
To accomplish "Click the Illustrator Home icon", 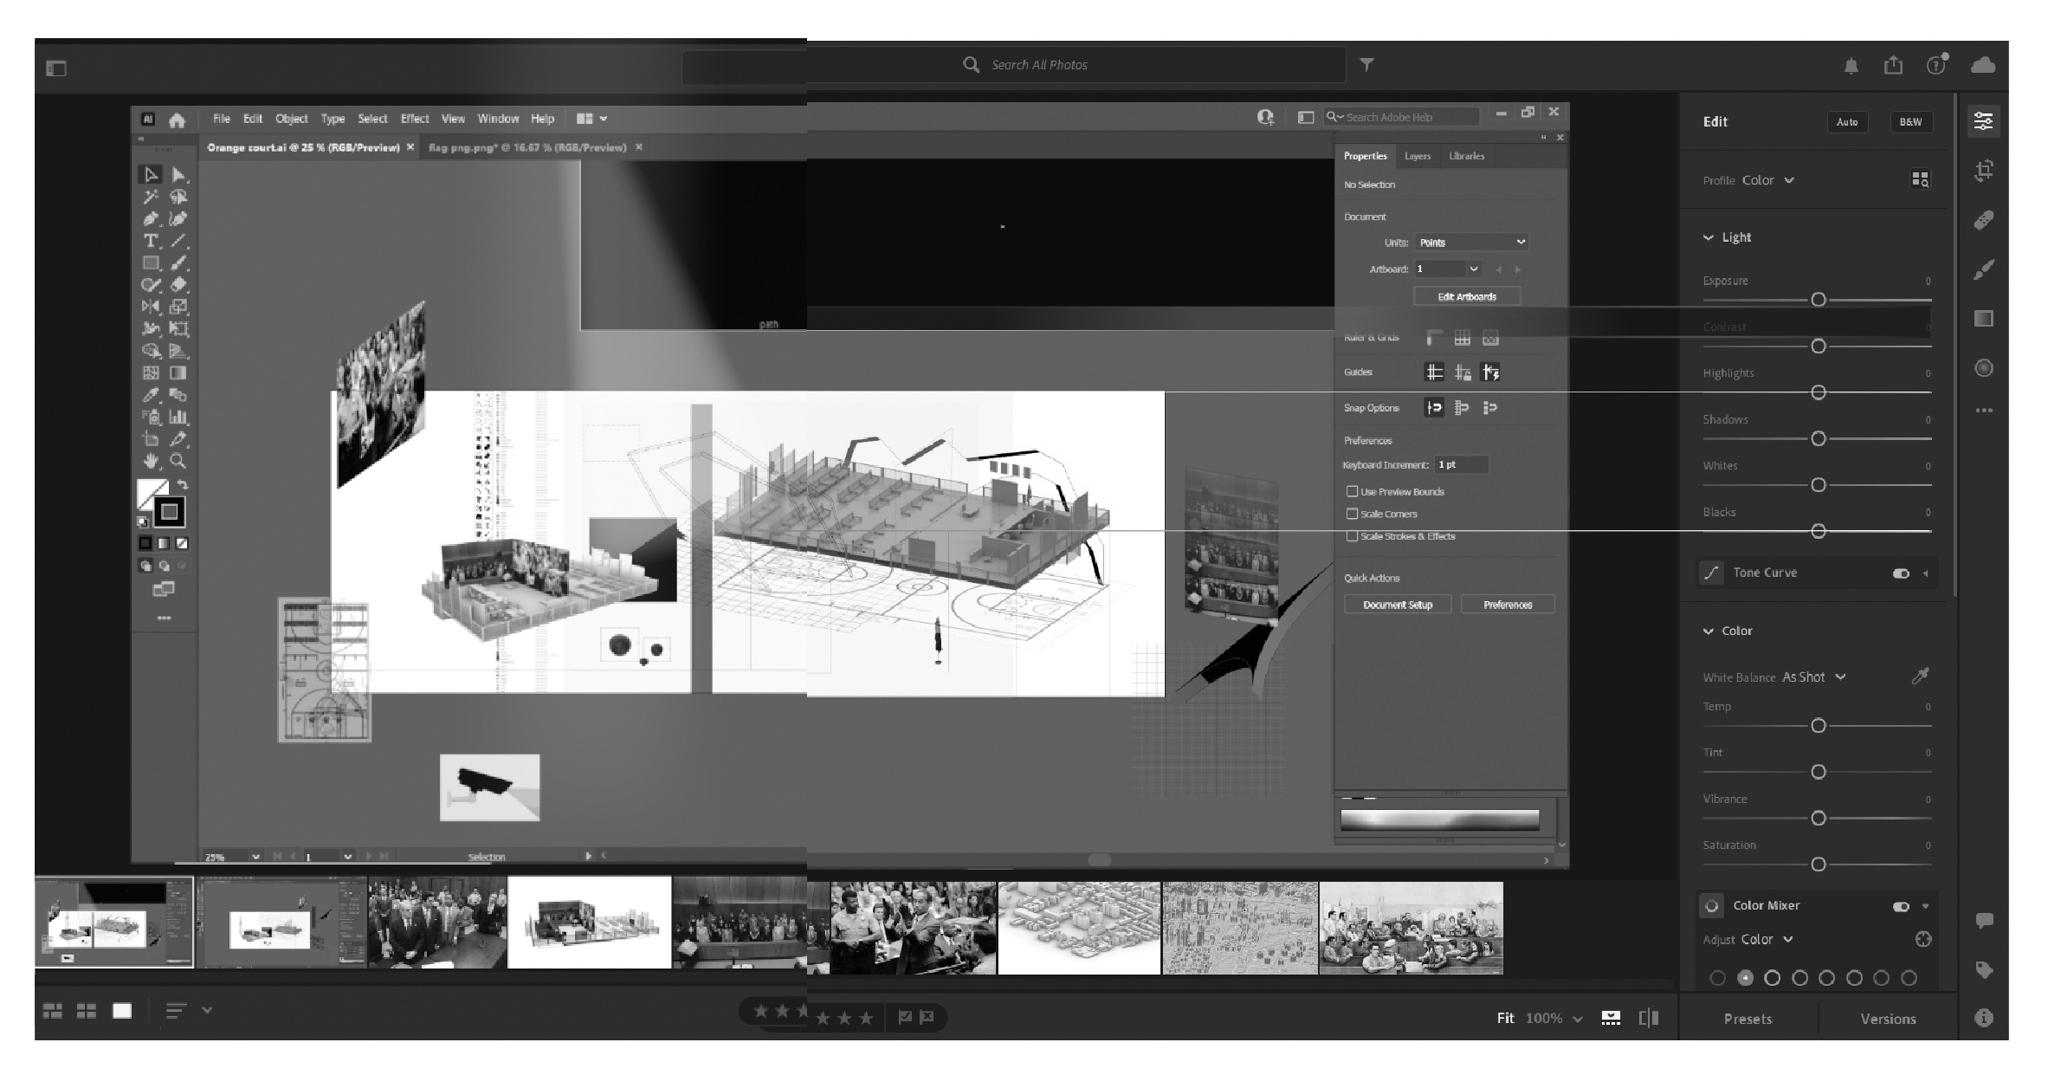I will pos(177,119).
